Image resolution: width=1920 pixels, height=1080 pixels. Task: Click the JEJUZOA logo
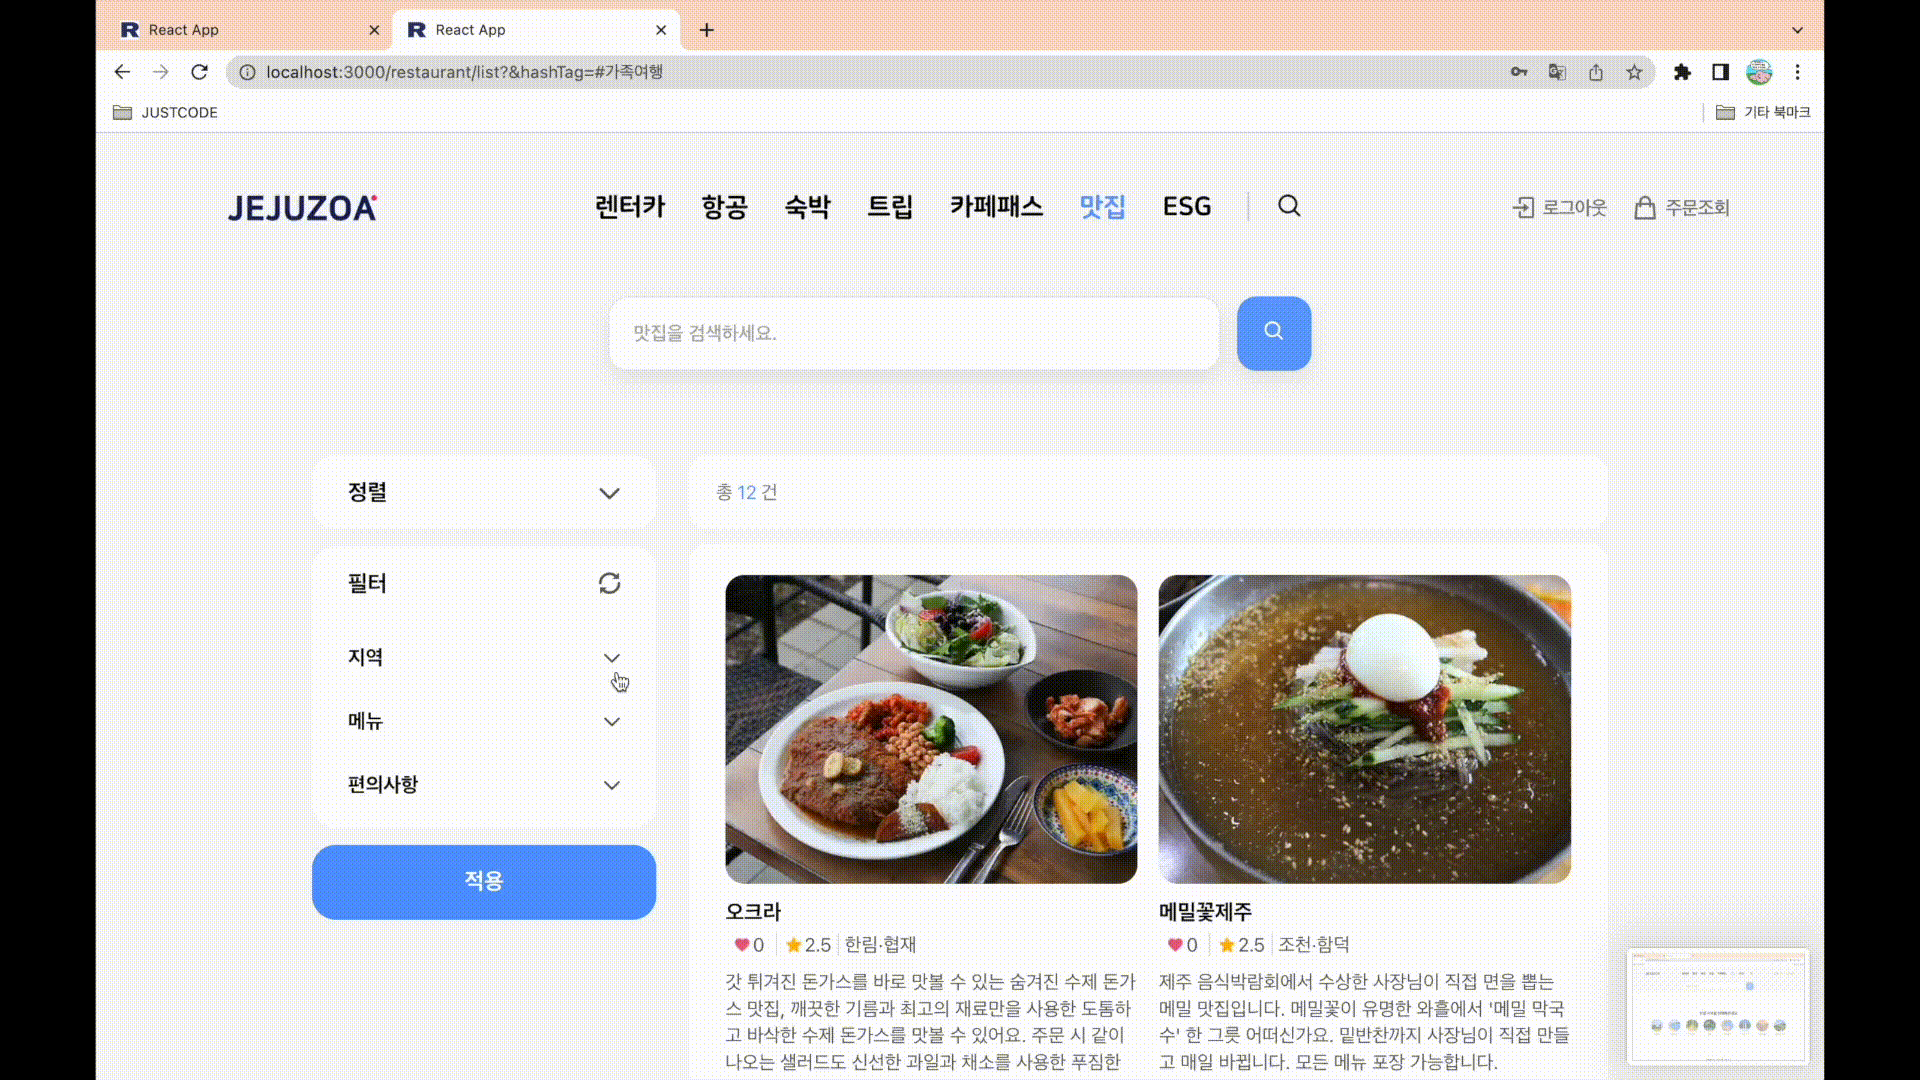pyautogui.click(x=302, y=207)
